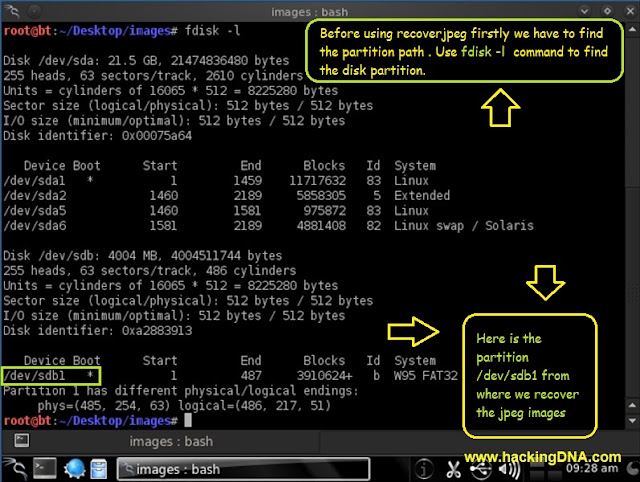Open the notifications info icon in tray
This screenshot has height=482, width=640.
point(424,469)
